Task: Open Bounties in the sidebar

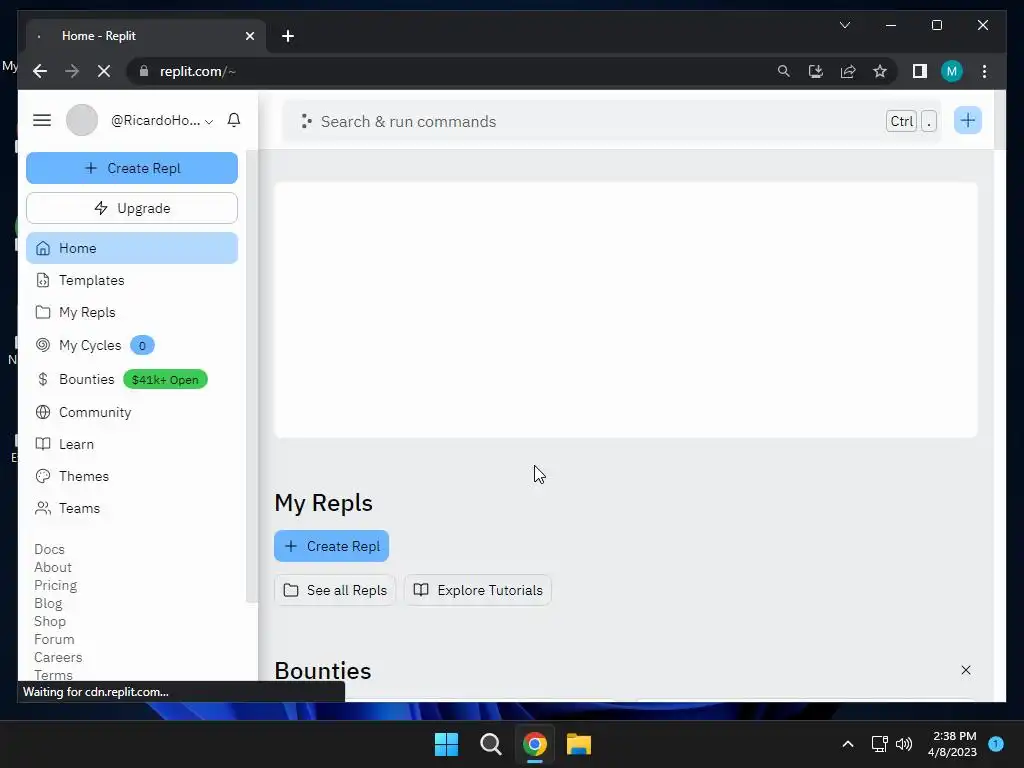Action: (132, 379)
